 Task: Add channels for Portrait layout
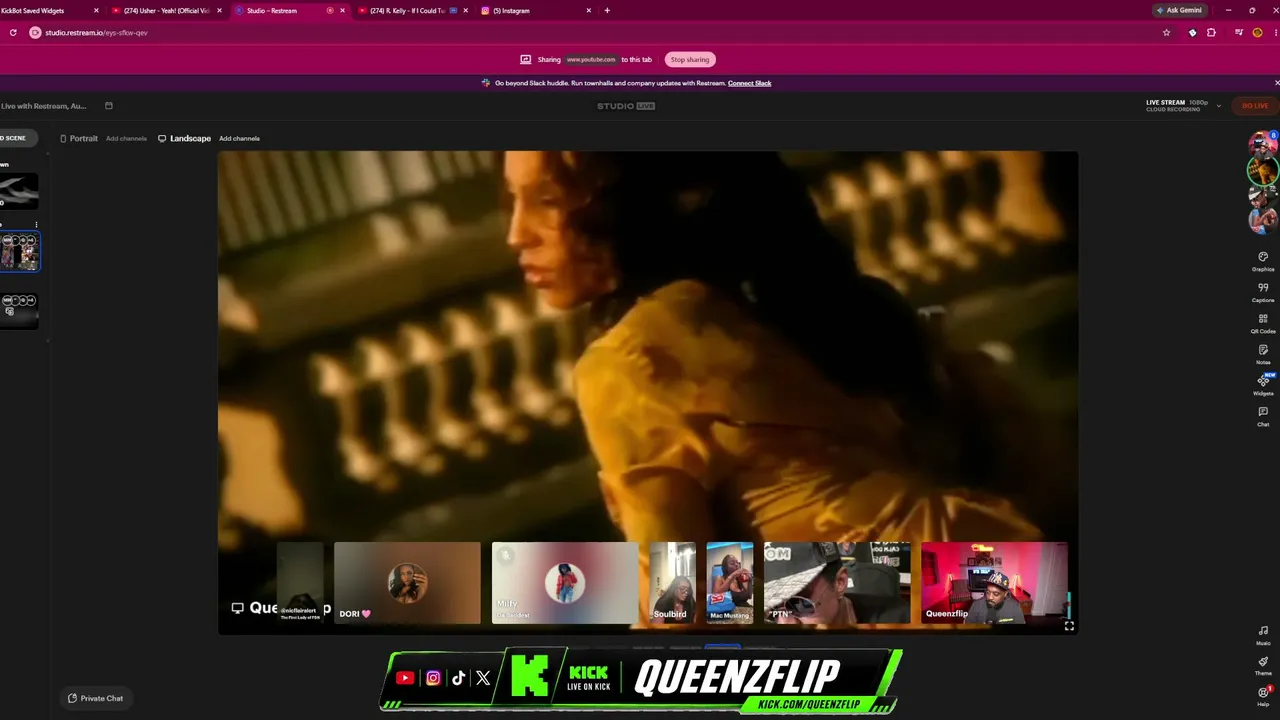click(x=126, y=138)
